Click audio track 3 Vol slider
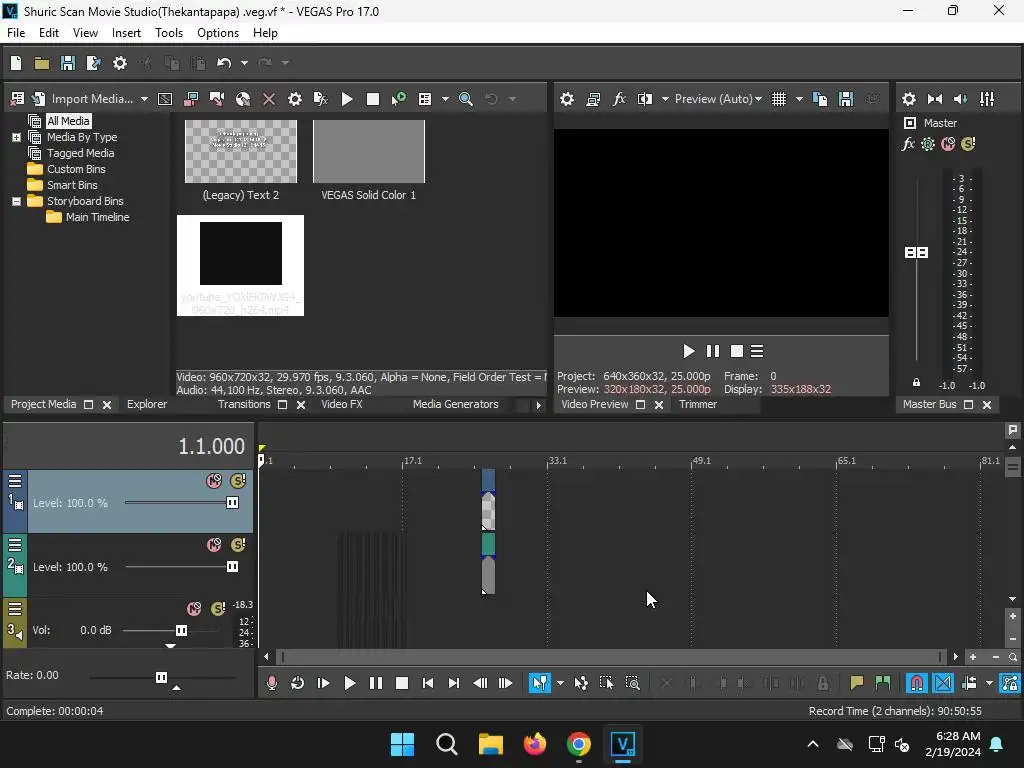The image size is (1024, 768). click(181, 630)
